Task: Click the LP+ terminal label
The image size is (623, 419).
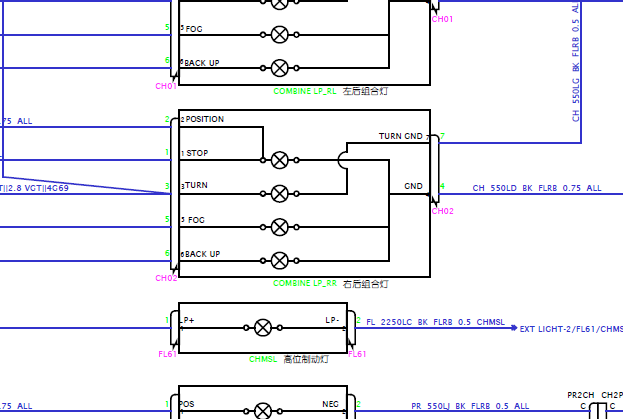Action: (187, 320)
